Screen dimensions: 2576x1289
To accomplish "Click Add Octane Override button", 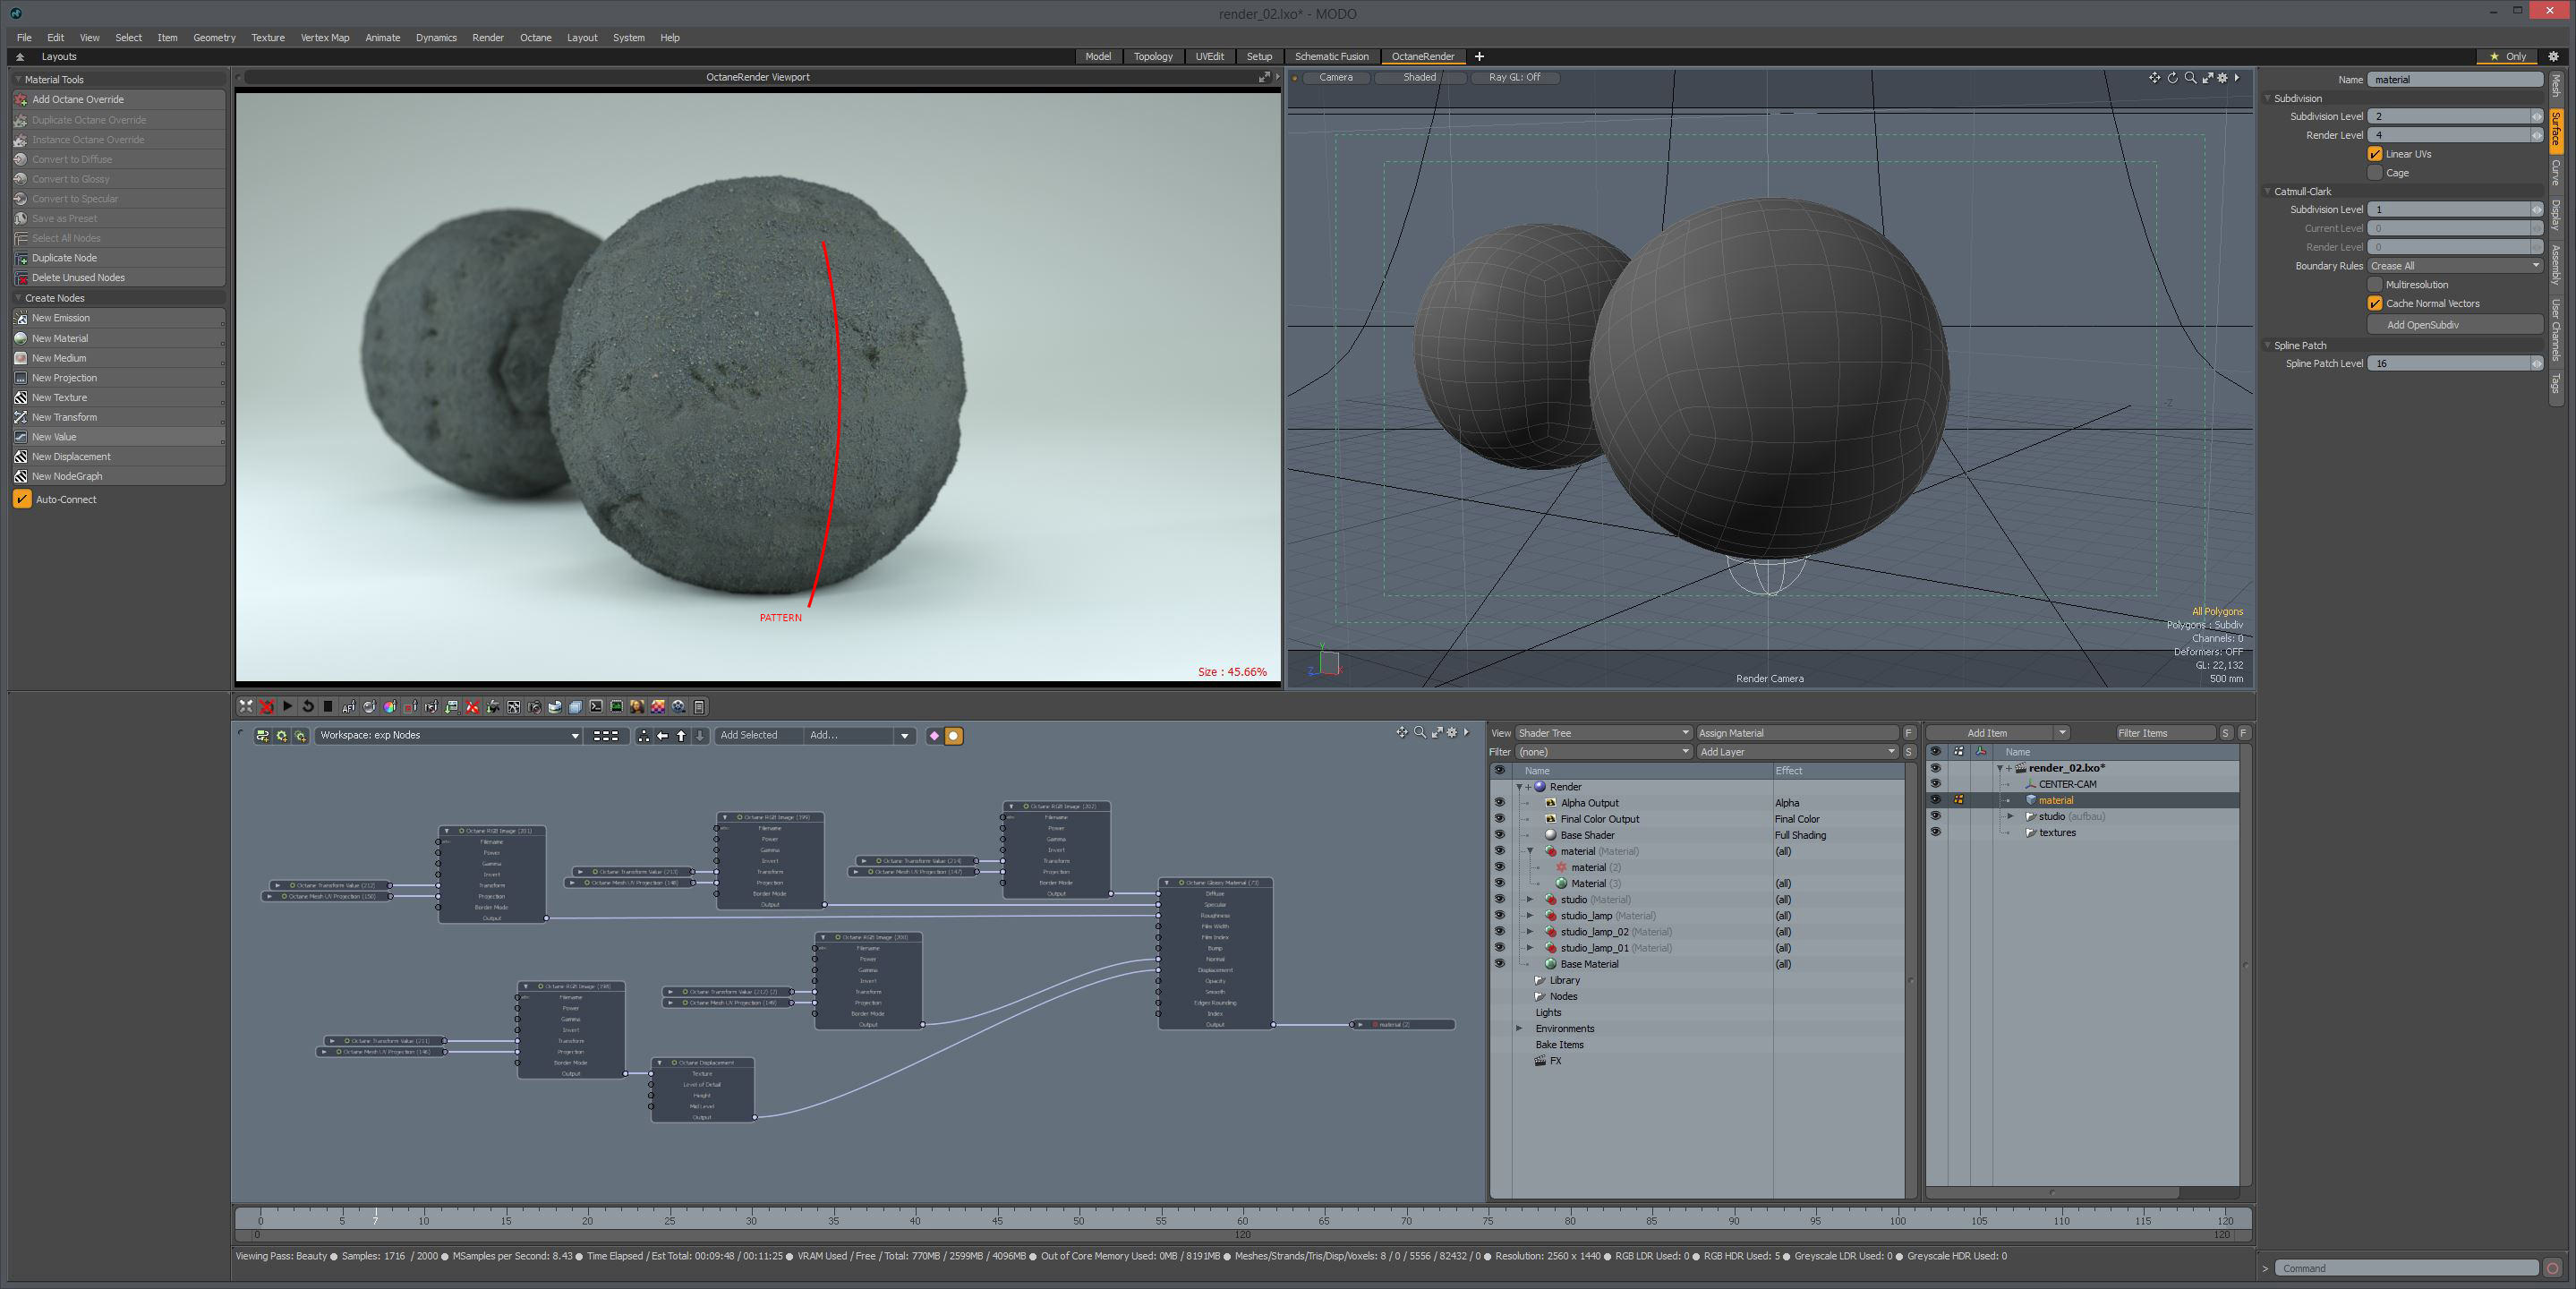I will [x=78, y=100].
